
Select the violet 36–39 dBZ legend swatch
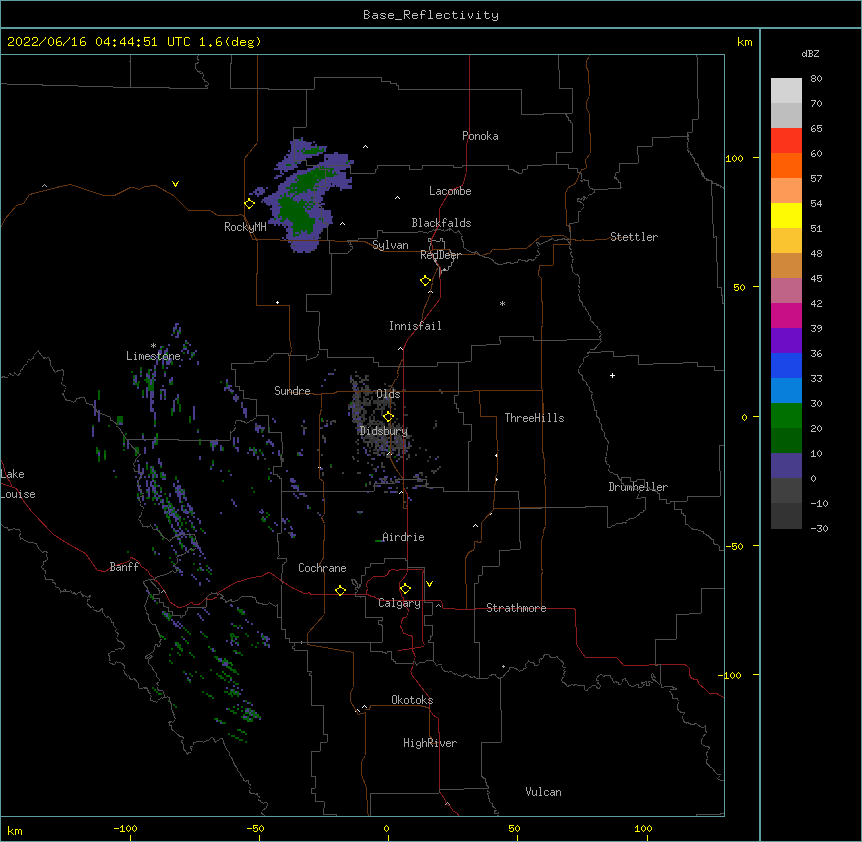(786, 341)
